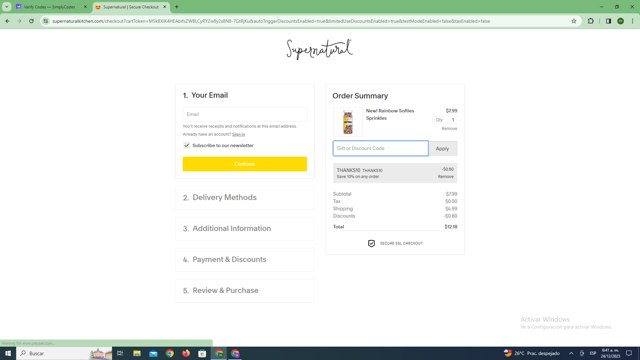This screenshot has width=640, height=360.
Task: Click the Discounts amount in the summary
Action: 451,216
